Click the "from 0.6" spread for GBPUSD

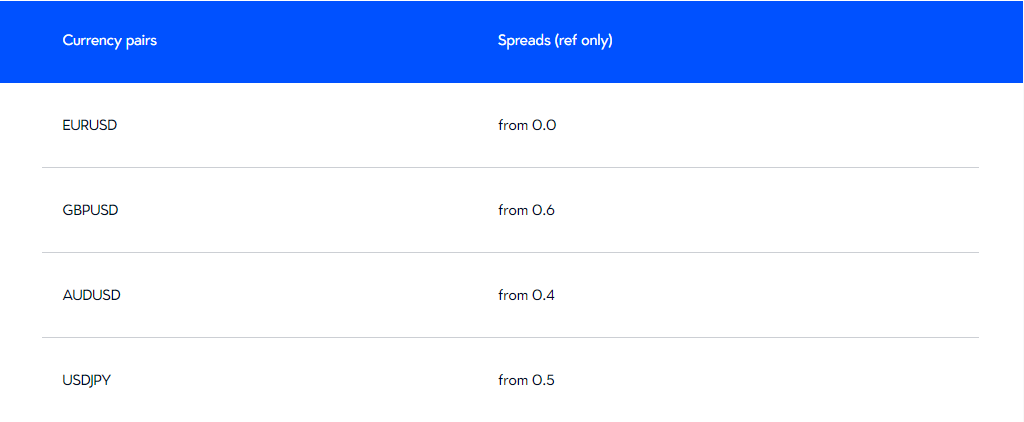pos(527,210)
